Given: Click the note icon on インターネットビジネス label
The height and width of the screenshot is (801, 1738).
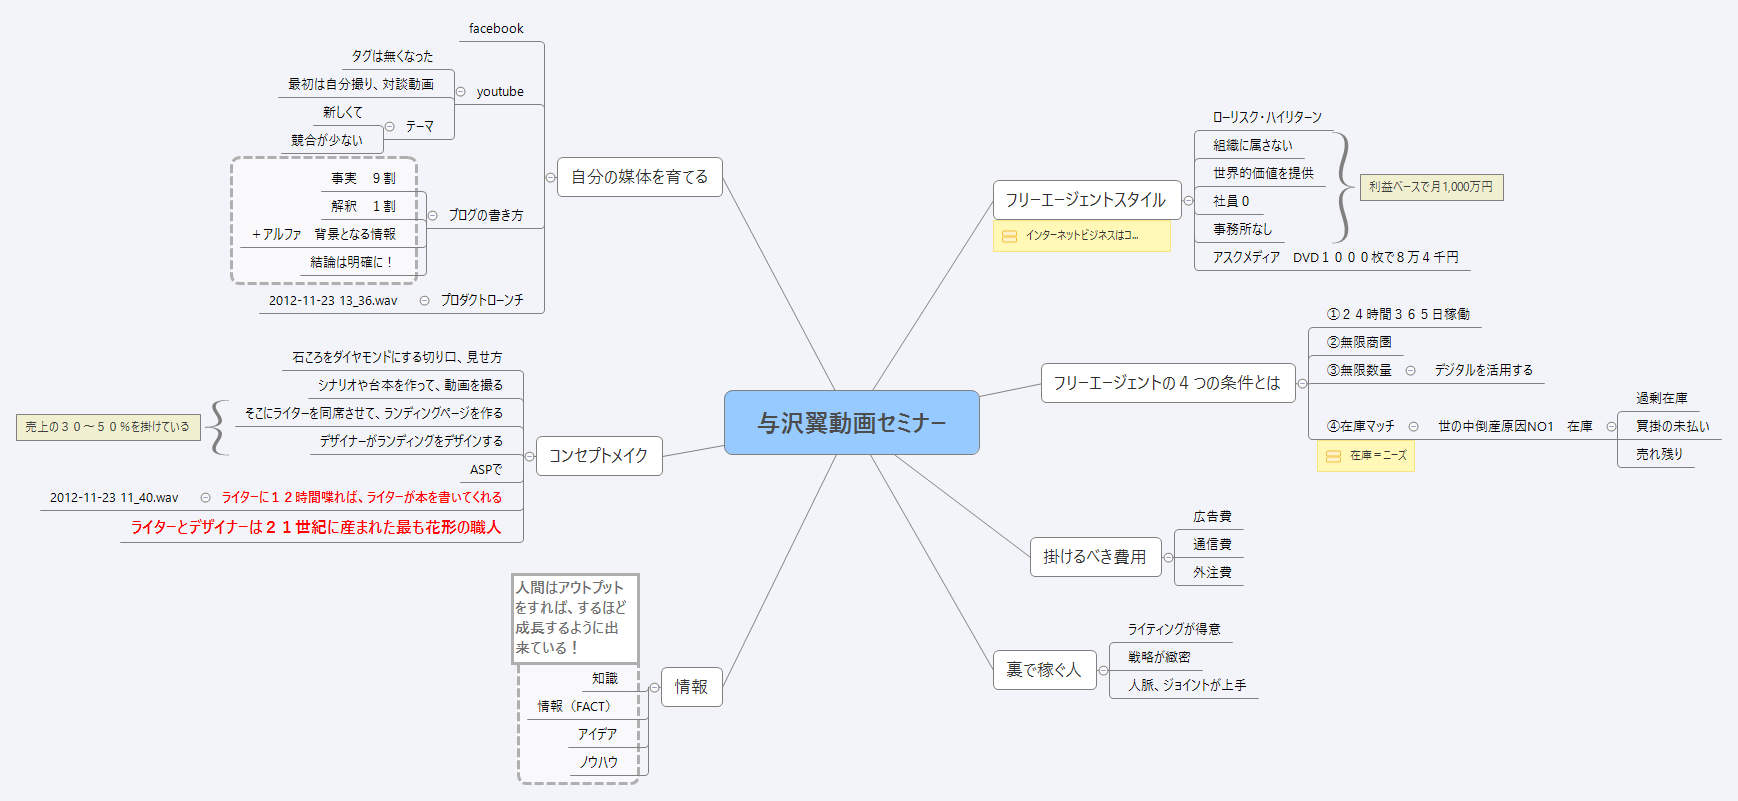Looking at the screenshot, I should [x=1009, y=236].
